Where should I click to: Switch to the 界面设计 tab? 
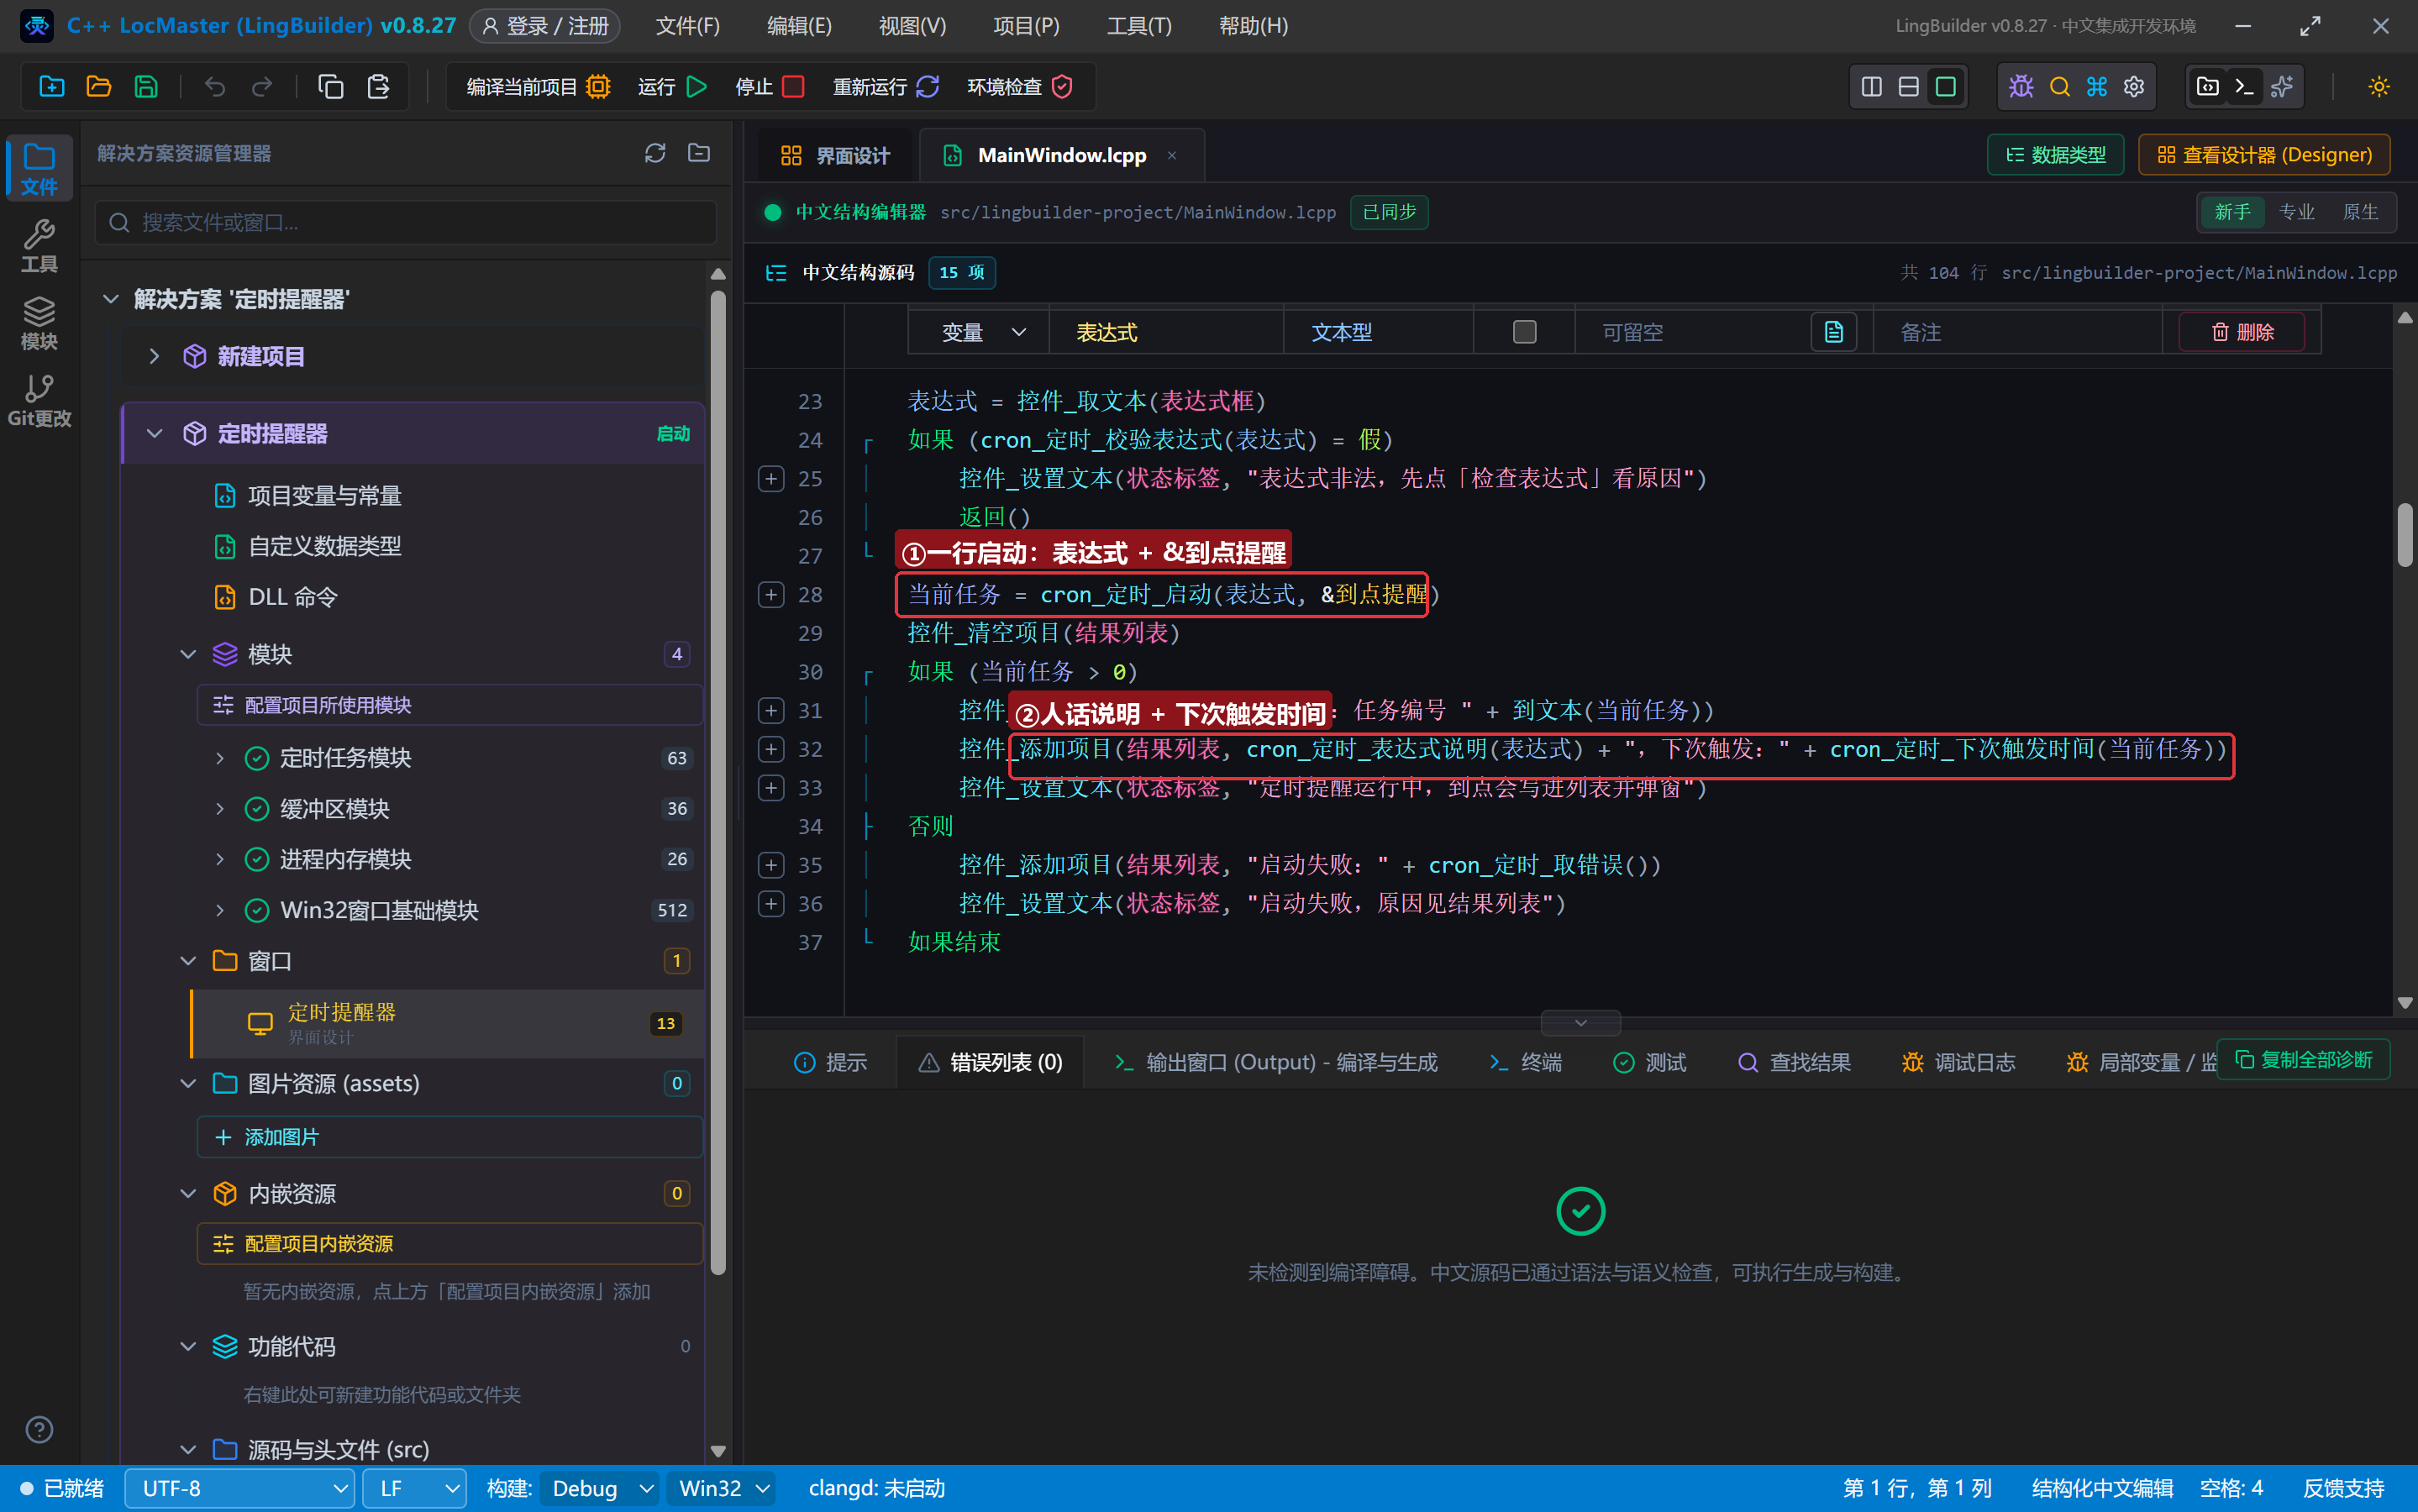[x=834, y=155]
